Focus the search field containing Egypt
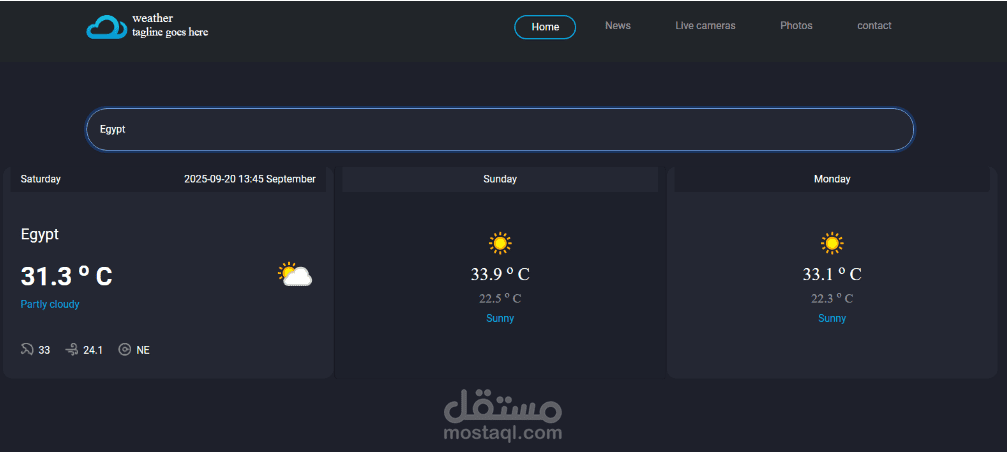 pos(500,129)
